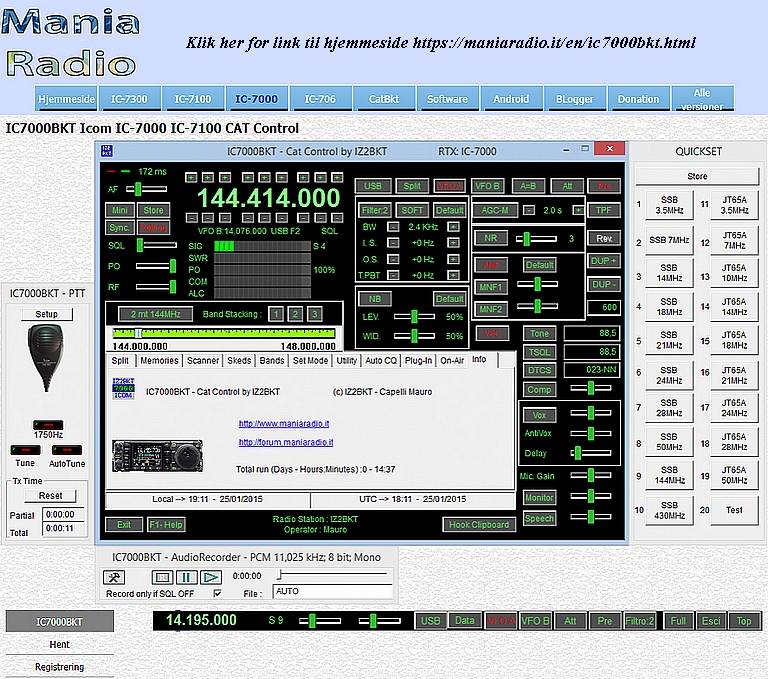Toggle Split button
Viewport: 768px width, 679px height.
click(x=412, y=186)
